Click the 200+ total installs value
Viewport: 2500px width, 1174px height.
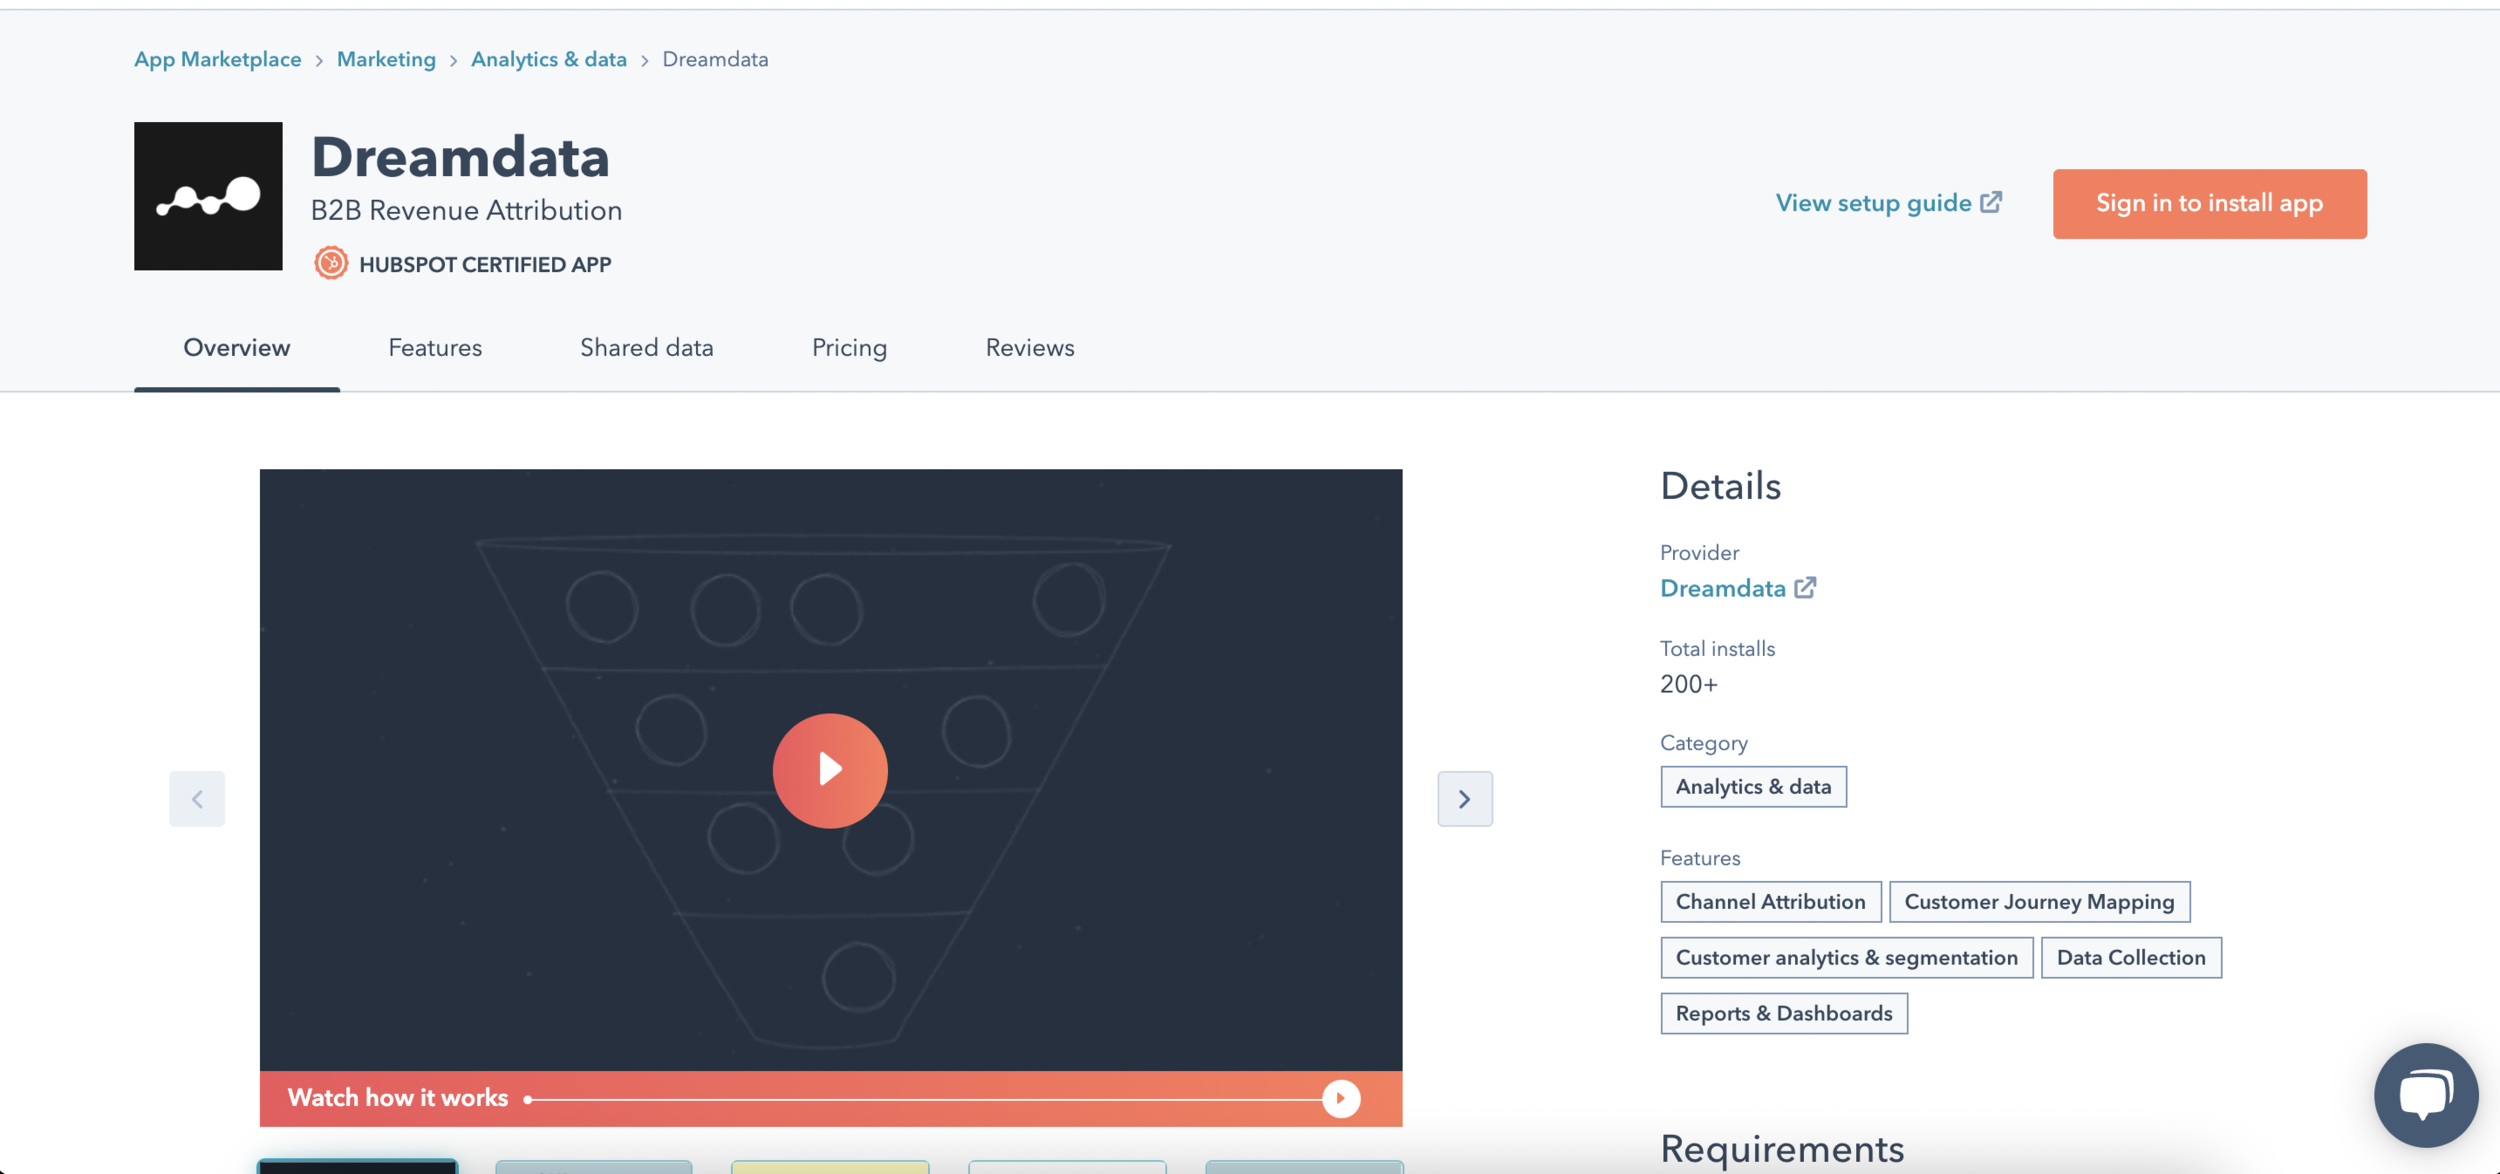(x=1688, y=684)
